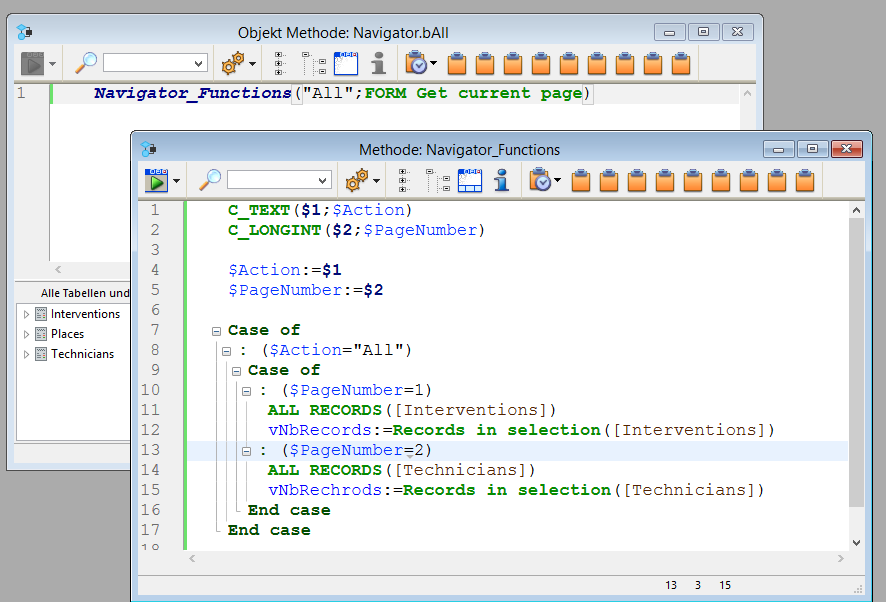886x602 pixels.
Task: Run the Navigator_Functions method with green play icon
Action: point(156,180)
